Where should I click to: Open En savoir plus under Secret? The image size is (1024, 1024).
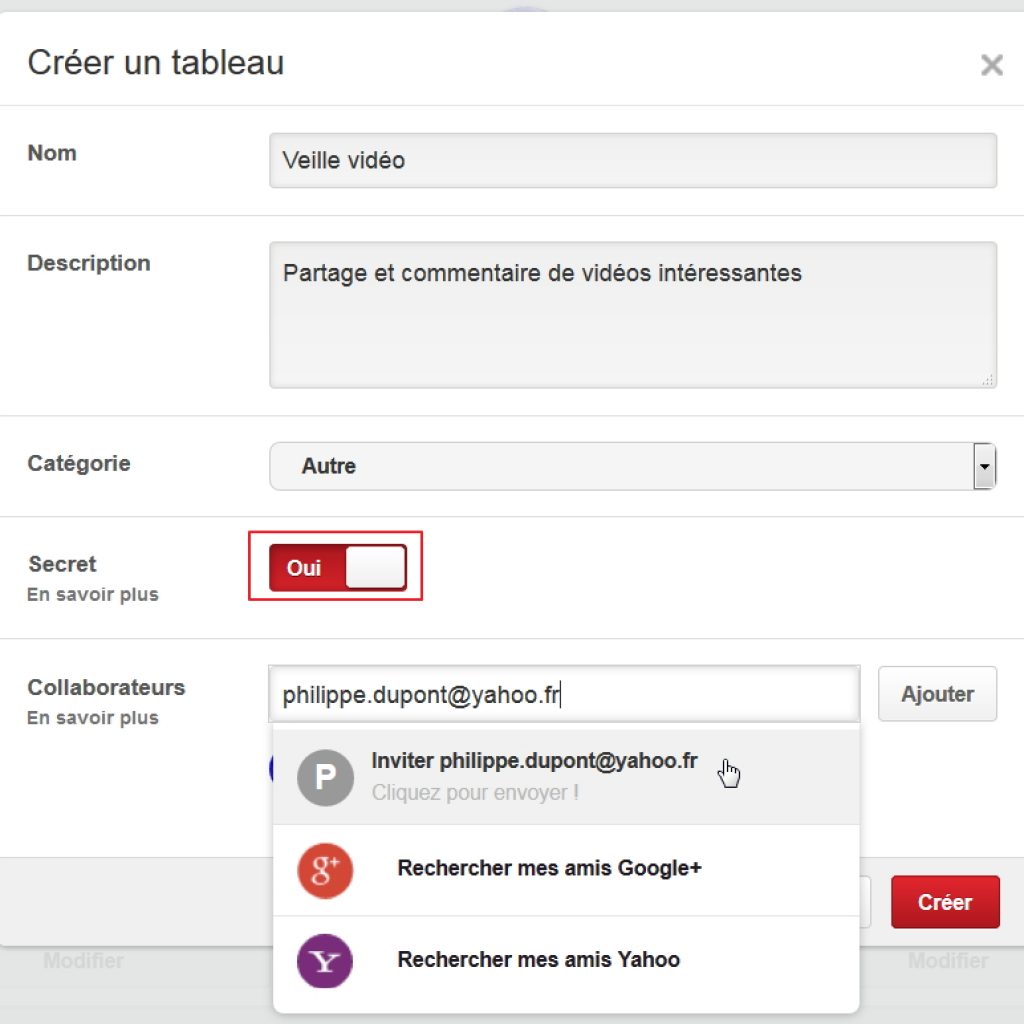click(93, 594)
